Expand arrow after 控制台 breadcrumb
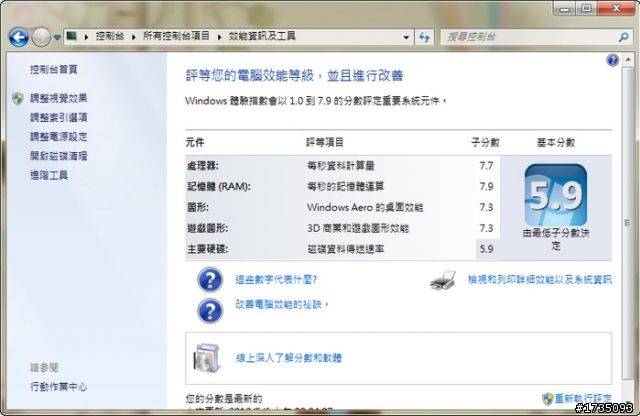The width and height of the screenshot is (640, 416). [x=133, y=37]
